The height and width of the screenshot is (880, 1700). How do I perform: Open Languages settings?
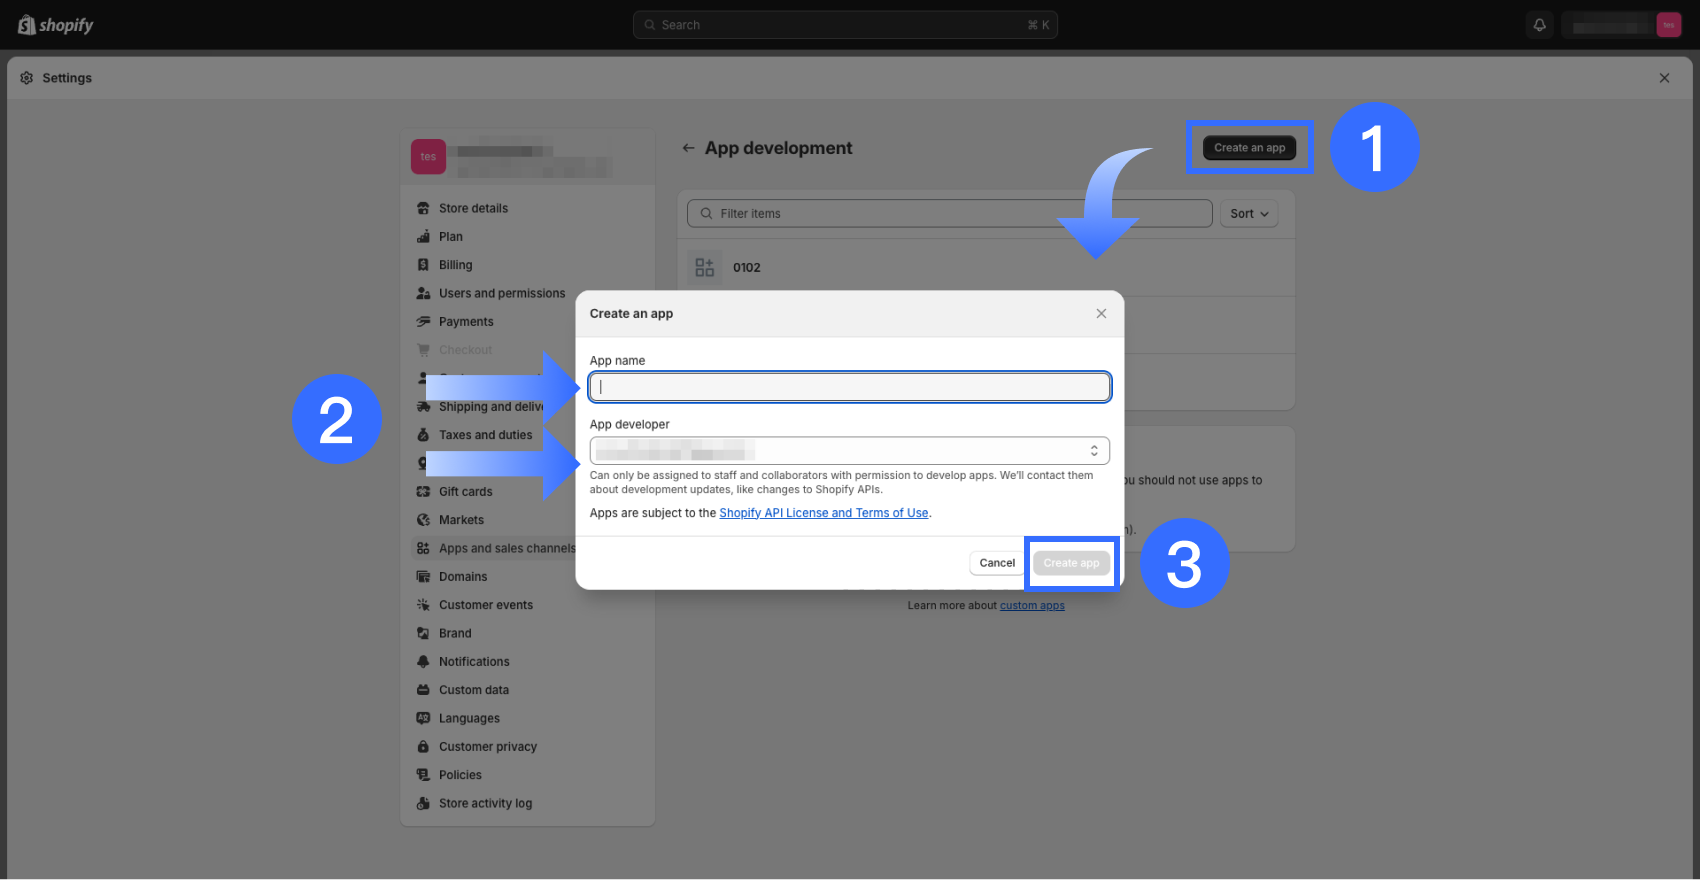pyautogui.click(x=469, y=719)
